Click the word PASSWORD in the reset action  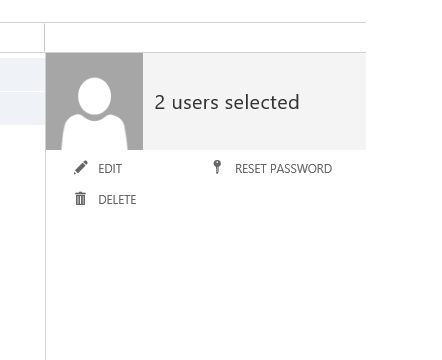pyautogui.click(x=301, y=169)
